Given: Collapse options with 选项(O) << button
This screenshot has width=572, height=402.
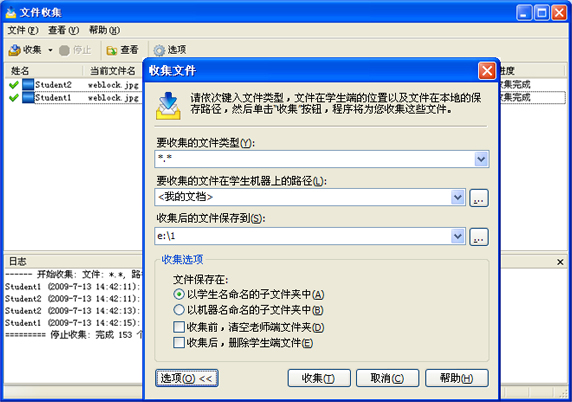Looking at the screenshot, I should click(x=187, y=378).
